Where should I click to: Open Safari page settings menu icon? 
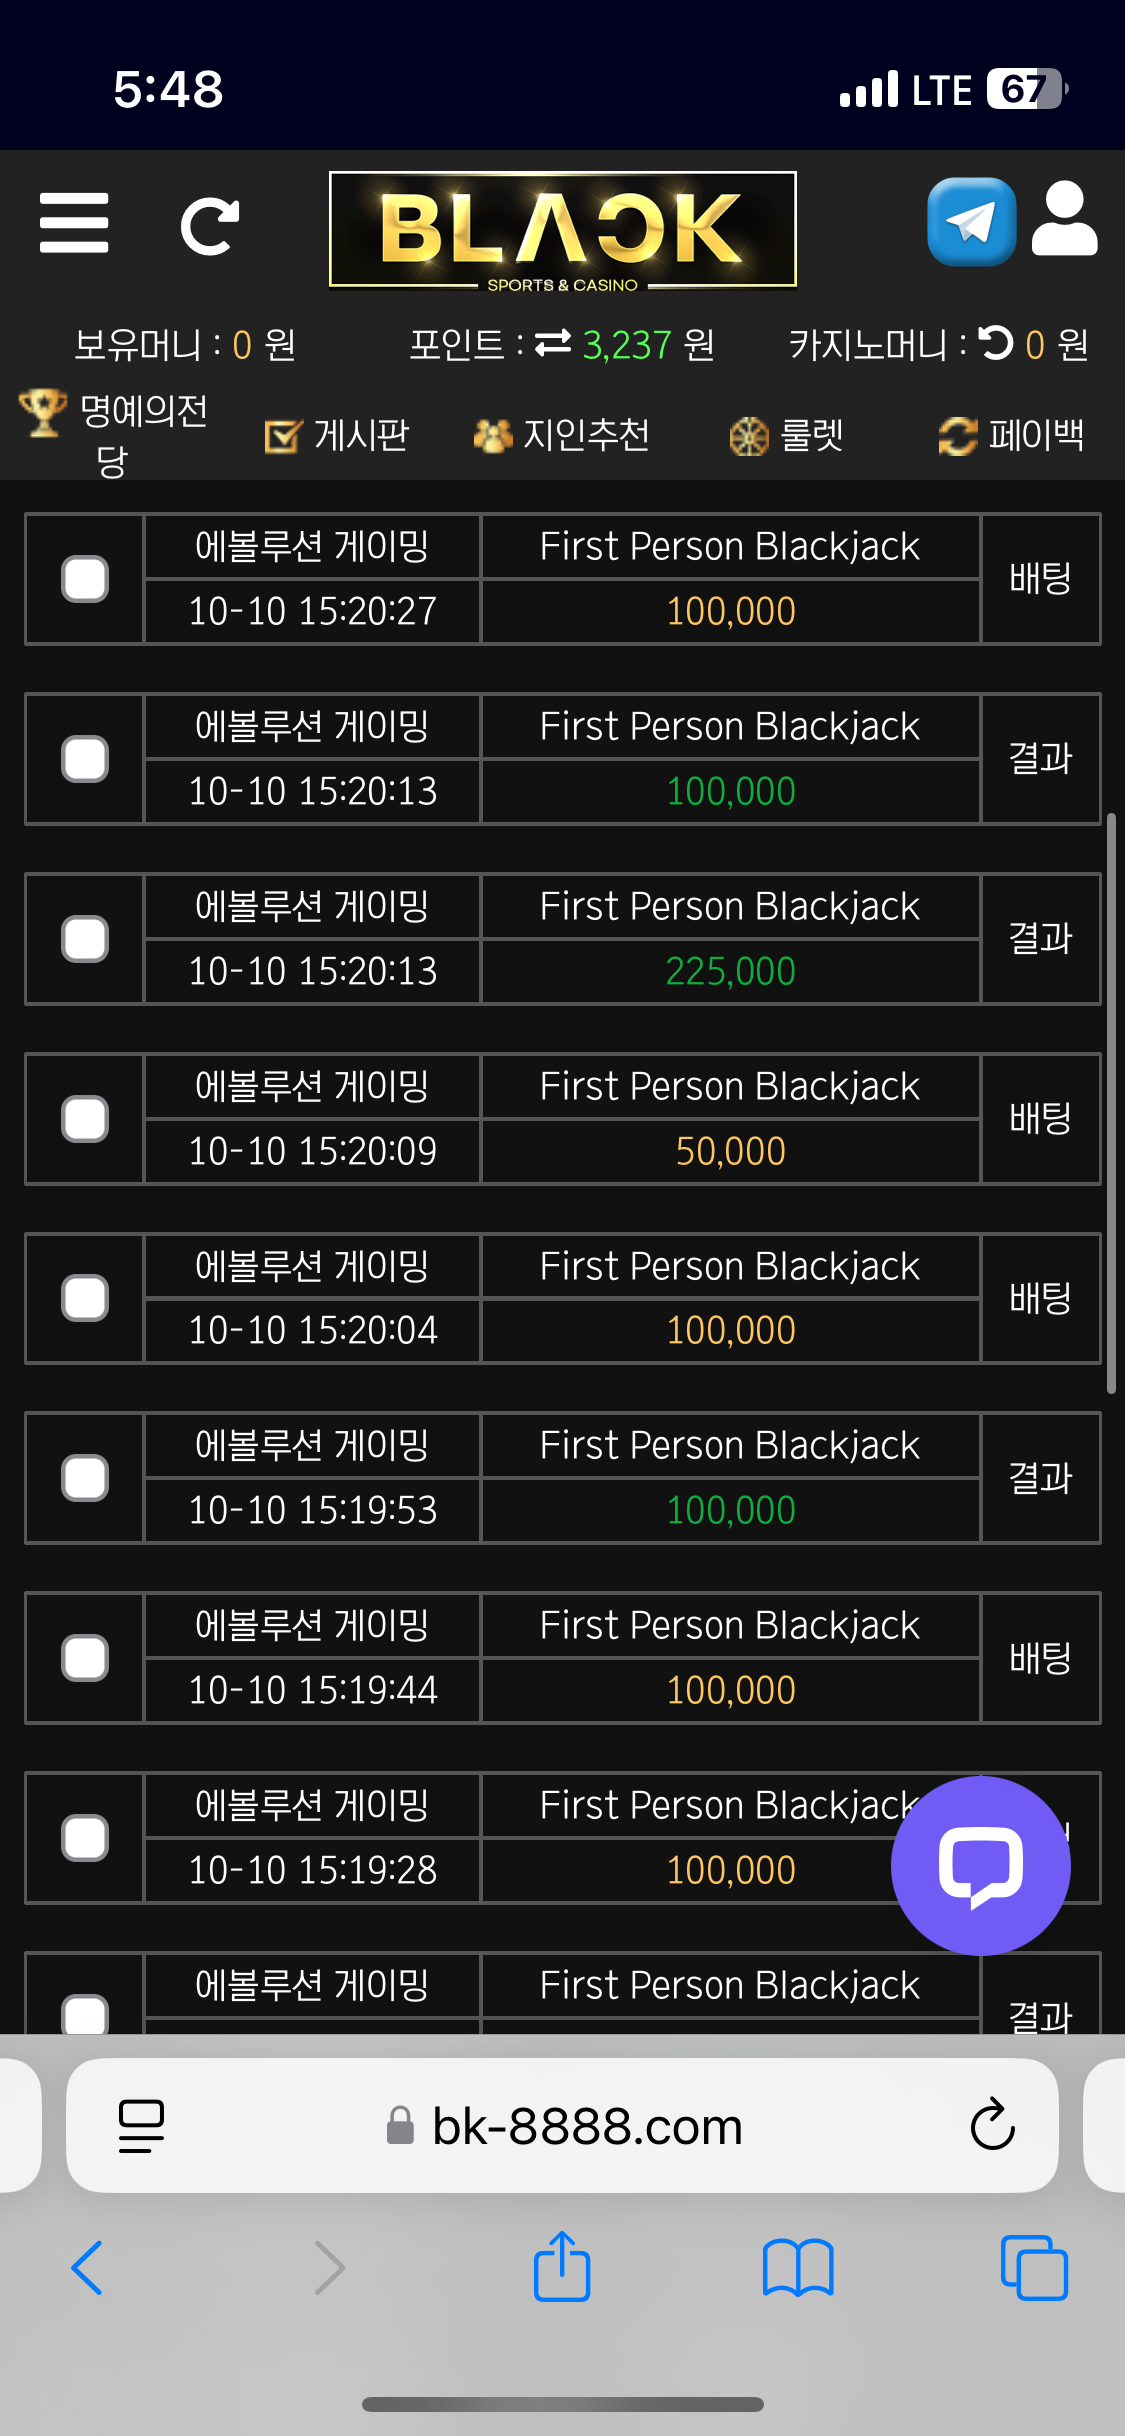[x=141, y=2125]
